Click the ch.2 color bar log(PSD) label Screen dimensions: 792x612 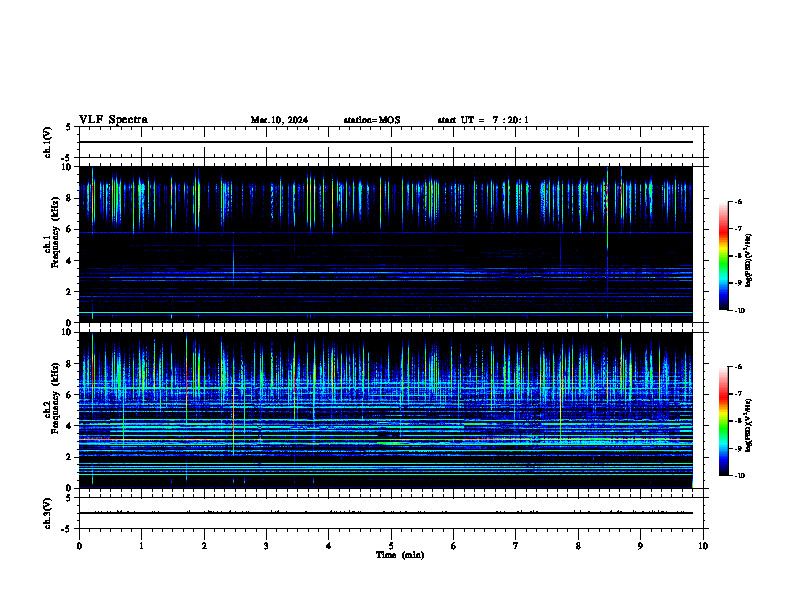(749, 425)
